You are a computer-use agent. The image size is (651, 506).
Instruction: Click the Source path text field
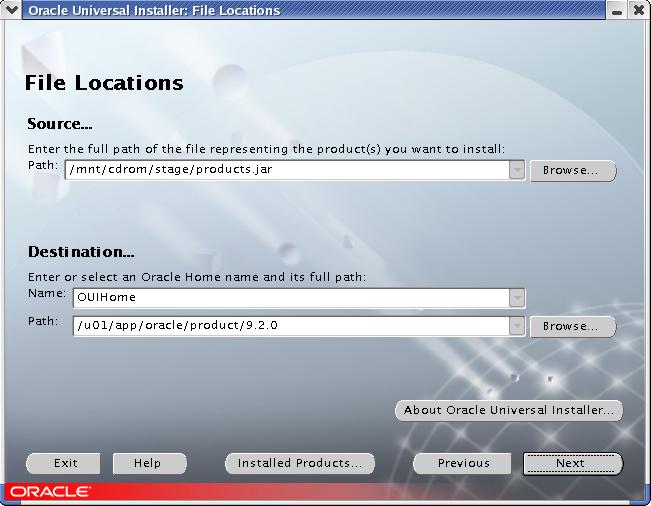point(286,170)
